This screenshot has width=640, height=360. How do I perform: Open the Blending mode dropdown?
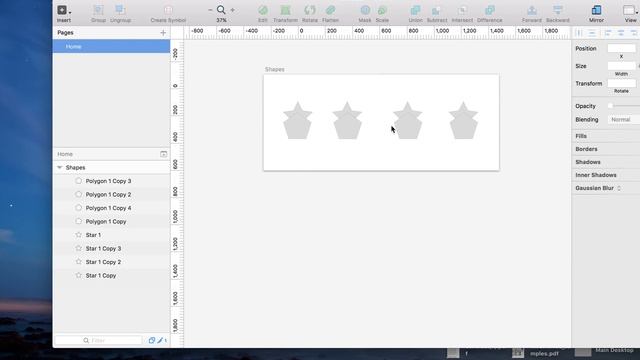(x=624, y=120)
